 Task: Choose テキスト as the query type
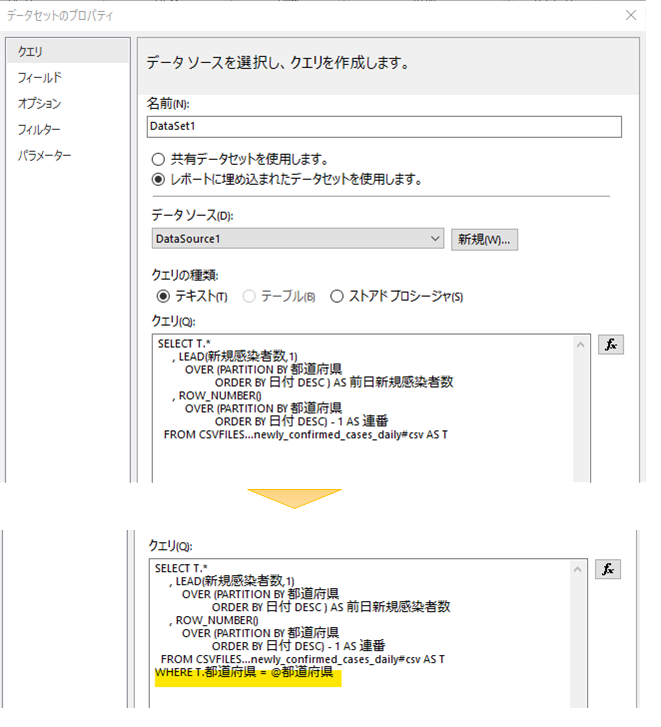(x=163, y=296)
